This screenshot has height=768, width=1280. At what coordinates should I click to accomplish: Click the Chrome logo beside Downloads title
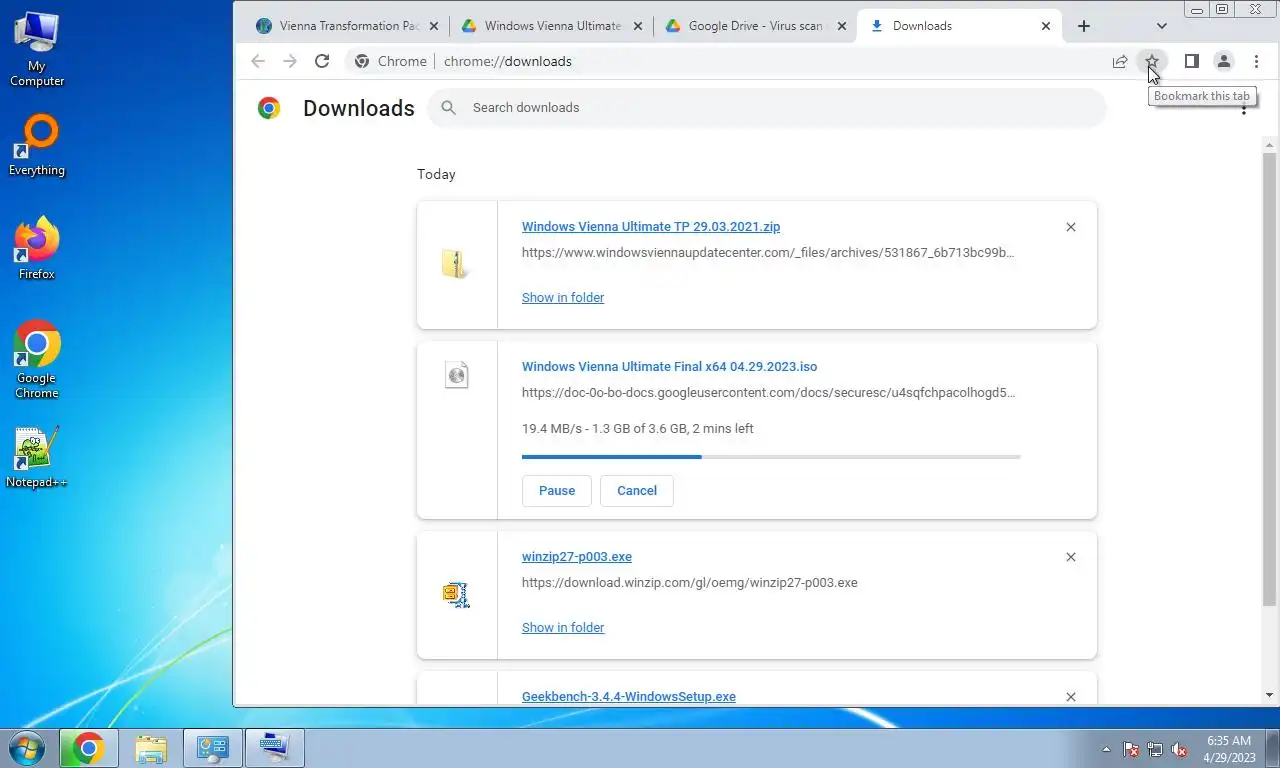tap(269, 108)
